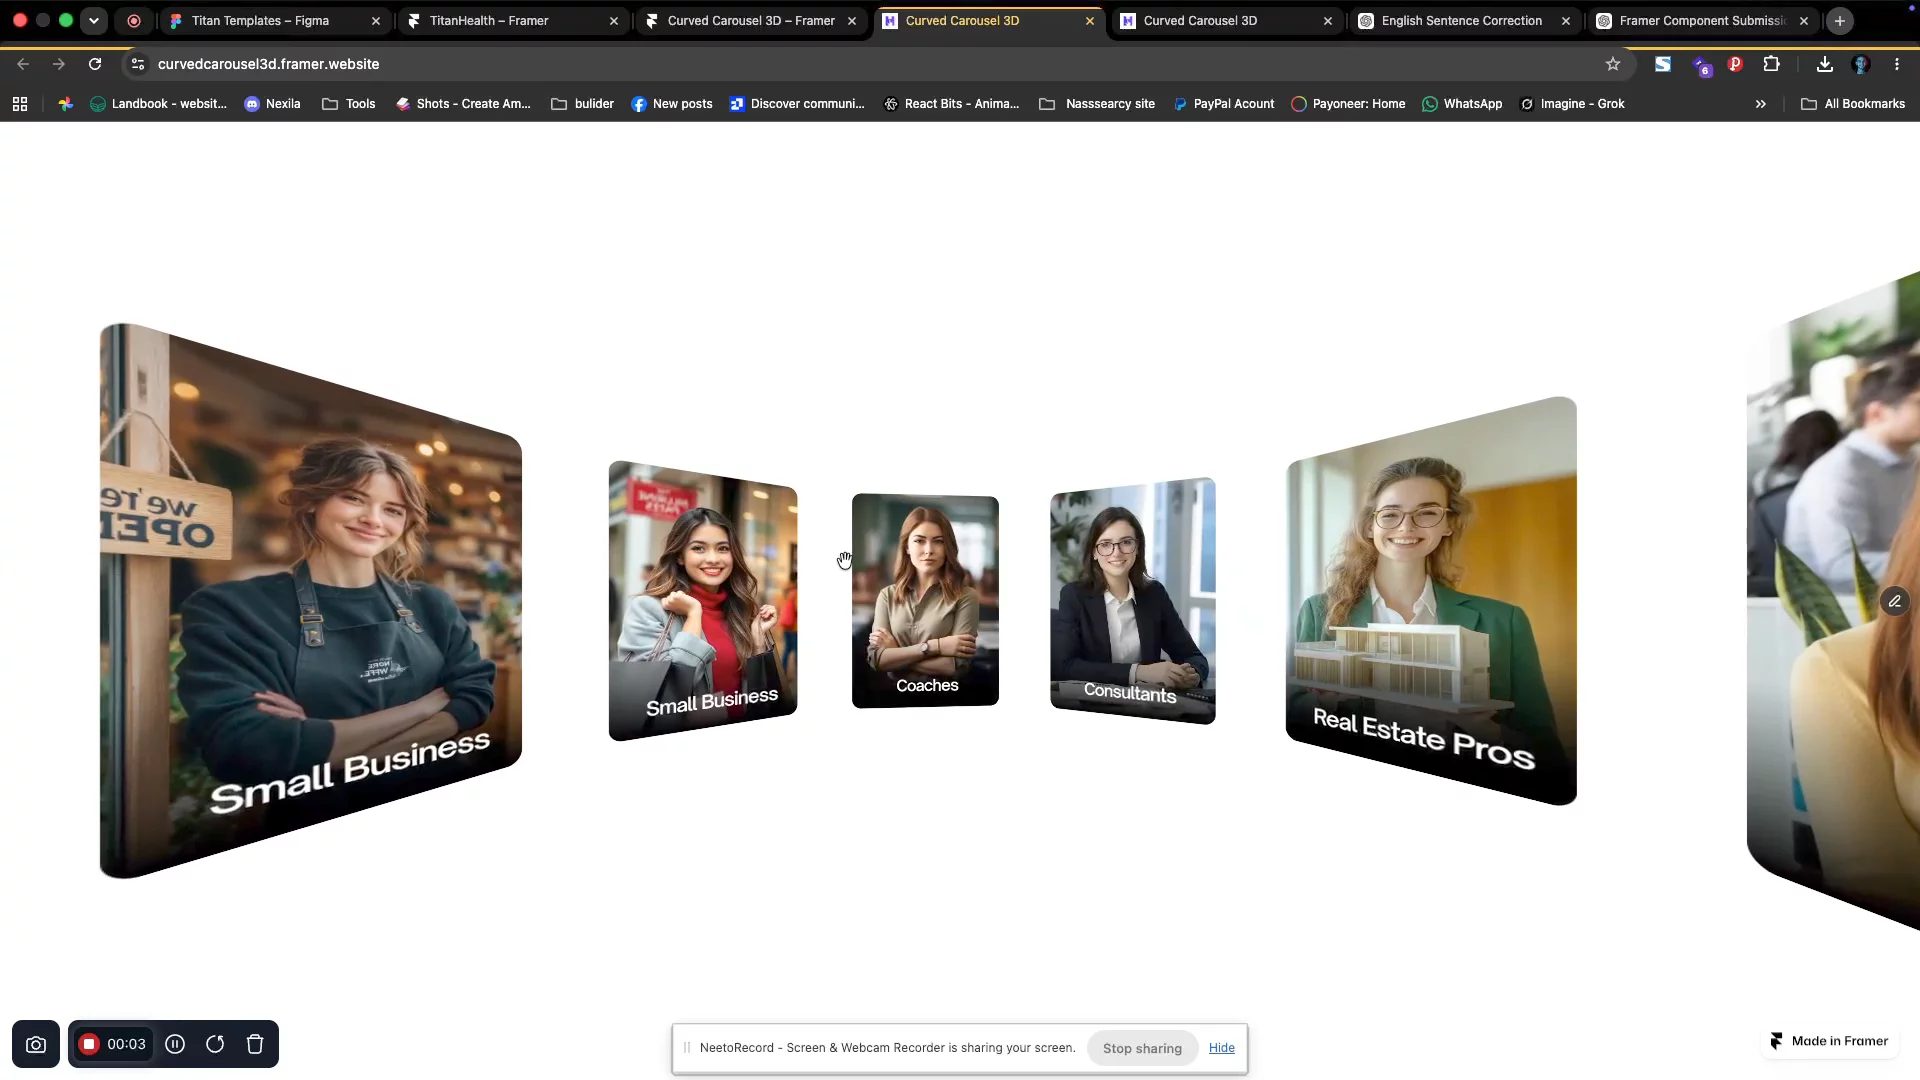This screenshot has height=1080, width=1920.
Task: Open the bulider bookmark folder
Action: click(582, 104)
